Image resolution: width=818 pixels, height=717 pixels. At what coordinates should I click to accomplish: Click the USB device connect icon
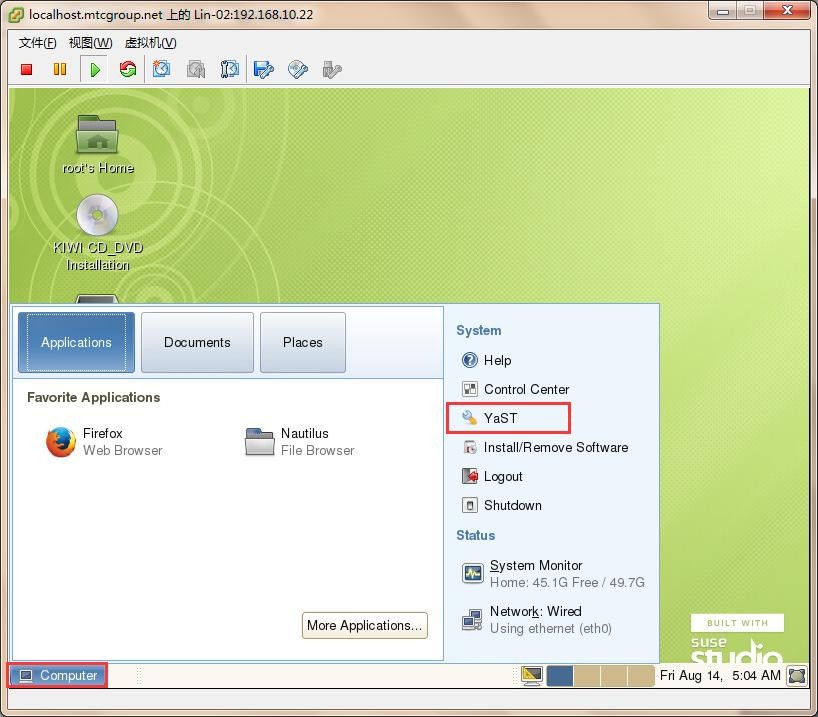click(x=332, y=69)
